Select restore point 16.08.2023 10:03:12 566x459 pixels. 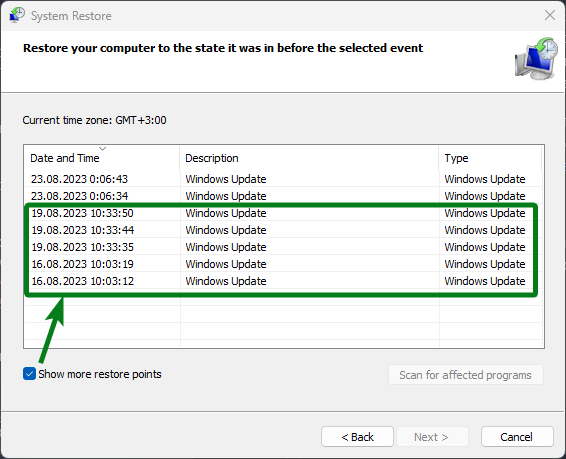click(x=283, y=281)
